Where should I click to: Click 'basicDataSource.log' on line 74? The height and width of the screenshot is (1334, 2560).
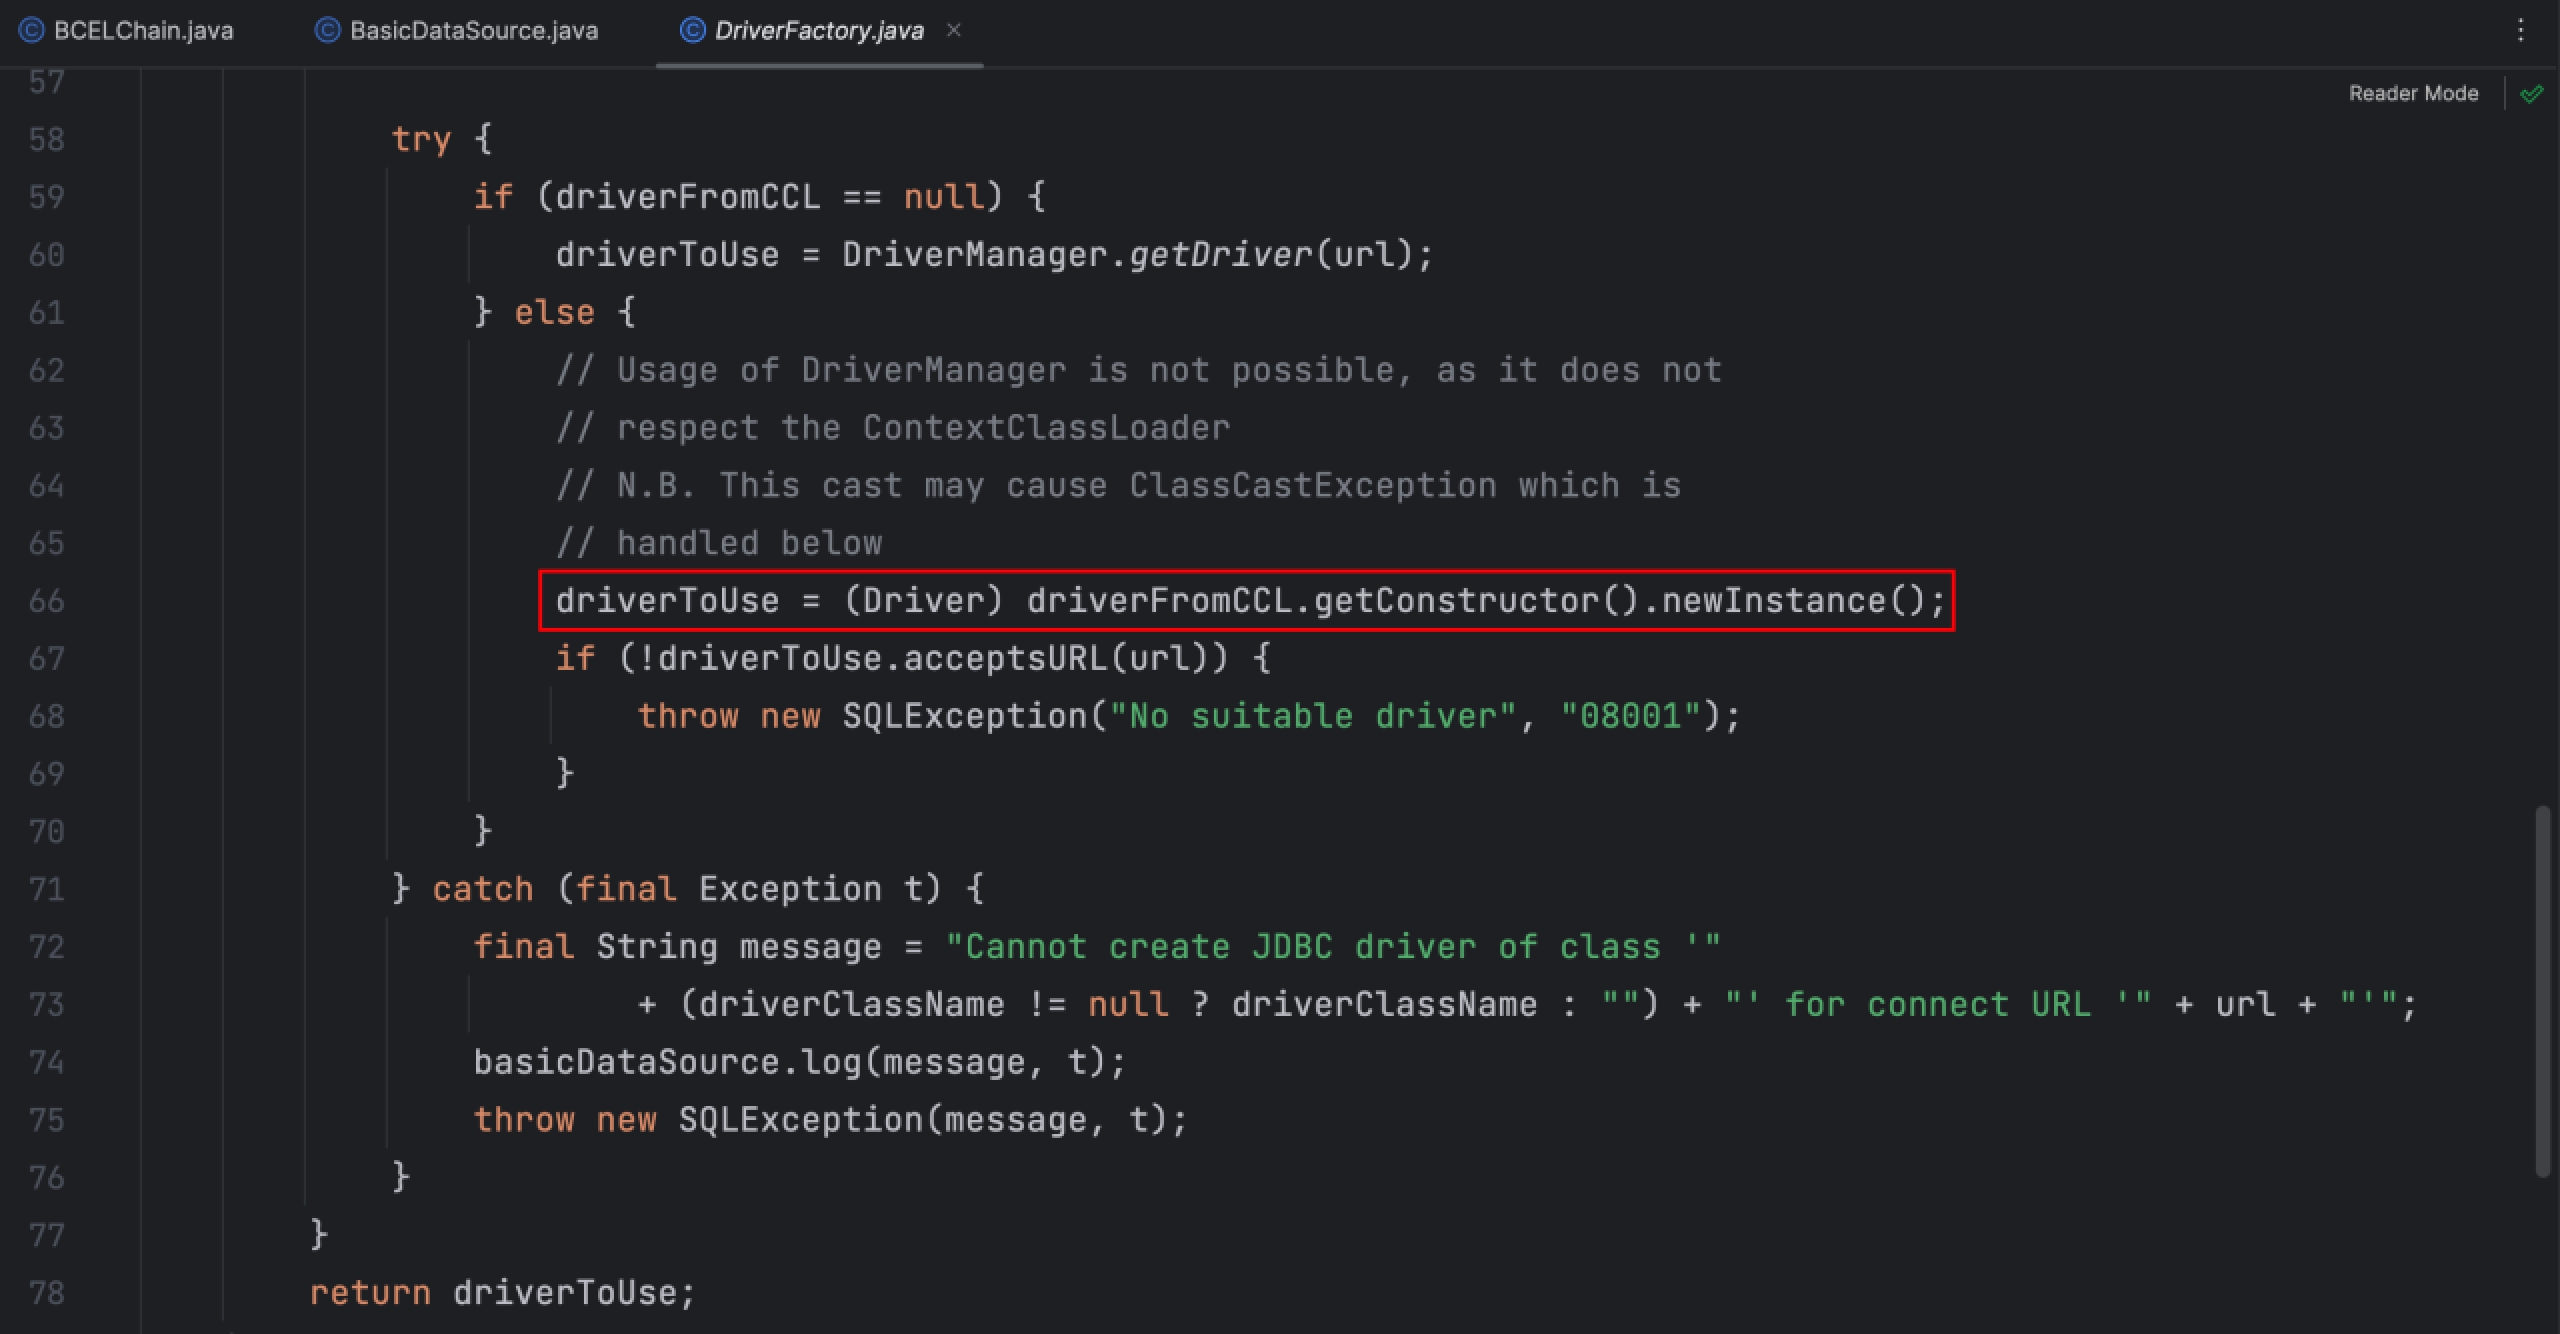pyautogui.click(x=667, y=1062)
